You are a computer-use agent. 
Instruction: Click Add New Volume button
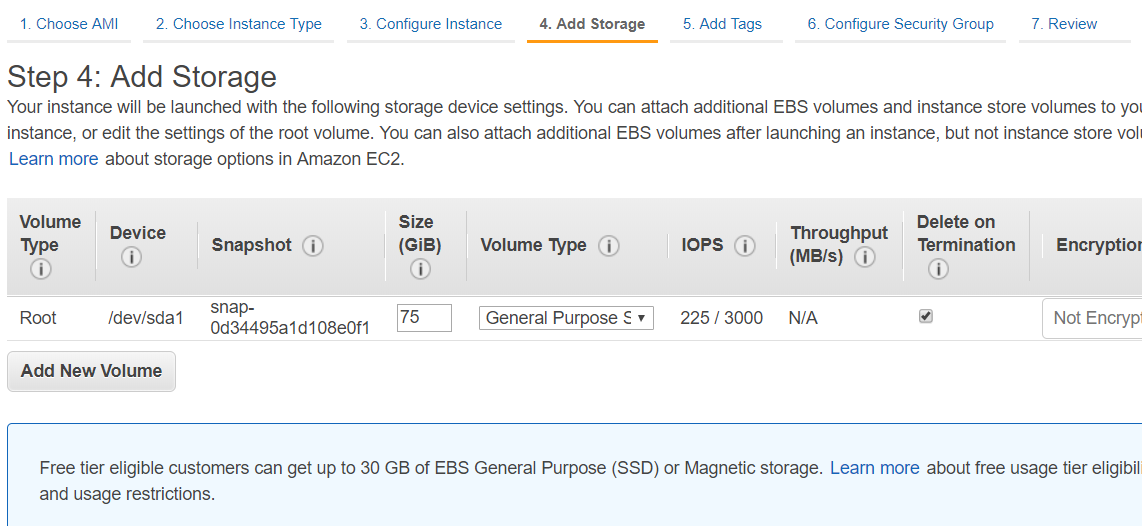coord(91,371)
